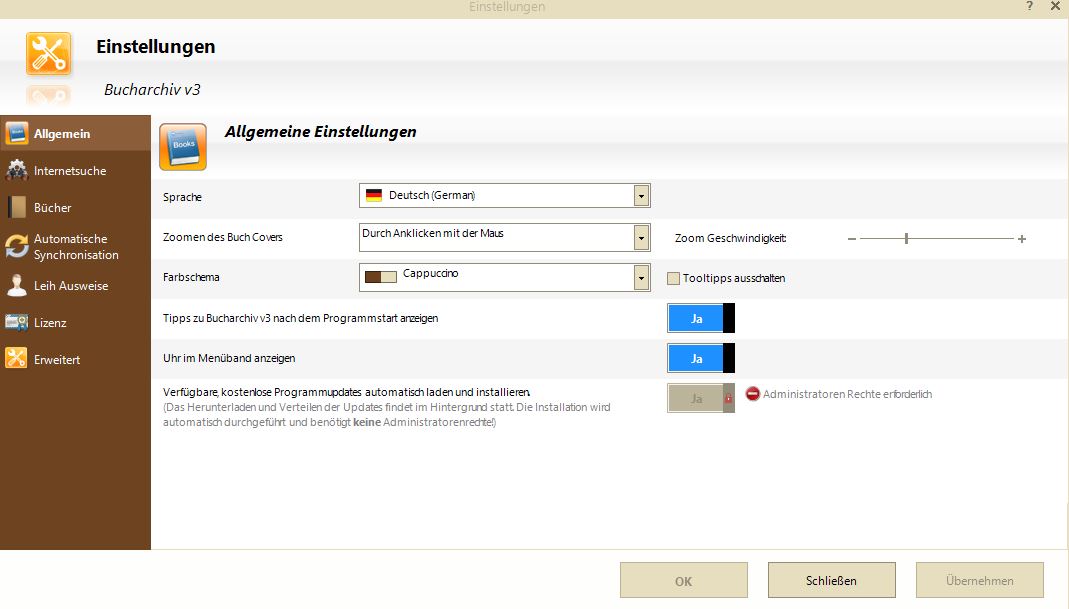
Task: Close the Einstellungen window
Action: click(1055, 6)
